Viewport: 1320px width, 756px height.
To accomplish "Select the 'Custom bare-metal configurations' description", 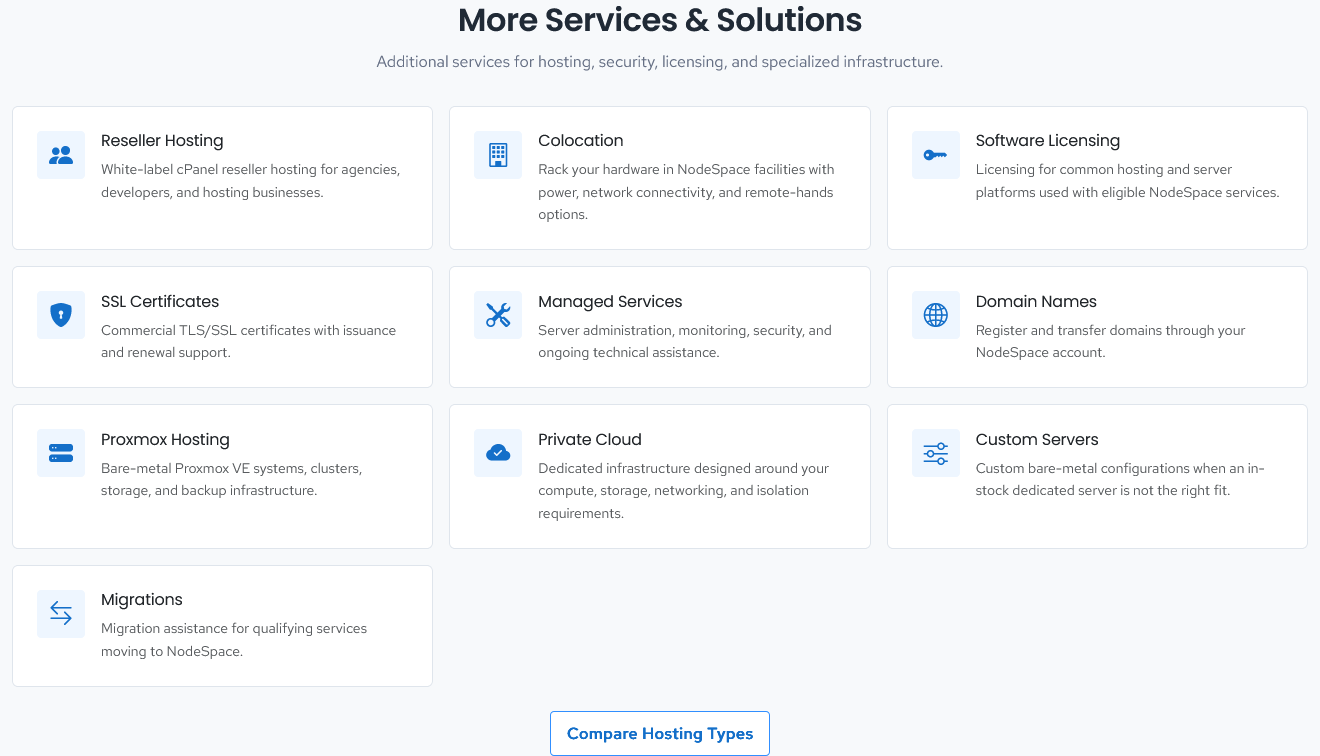I will click(x=1121, y=479).
